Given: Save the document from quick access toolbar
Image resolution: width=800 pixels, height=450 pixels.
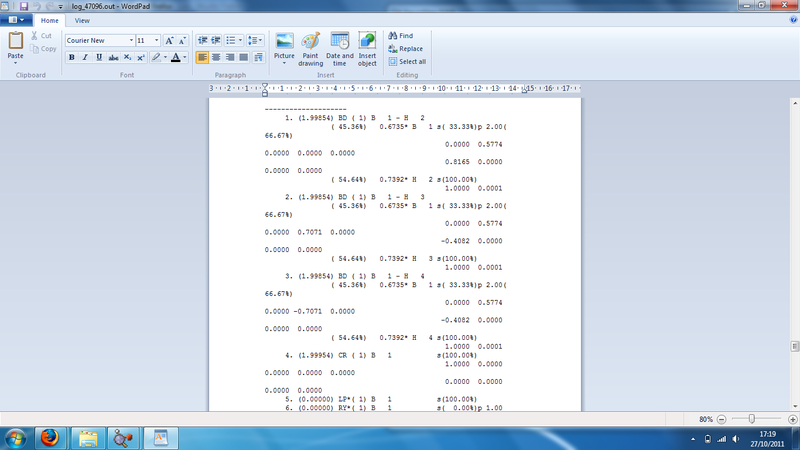Looking at the screenshot, I should click(23, 7).
